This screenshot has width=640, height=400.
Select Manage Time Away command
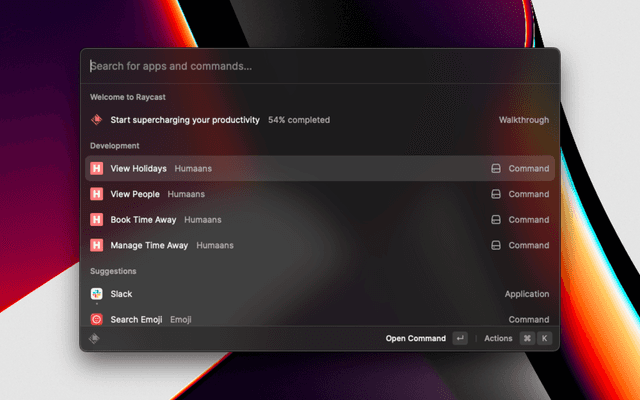tap(149, 244)
